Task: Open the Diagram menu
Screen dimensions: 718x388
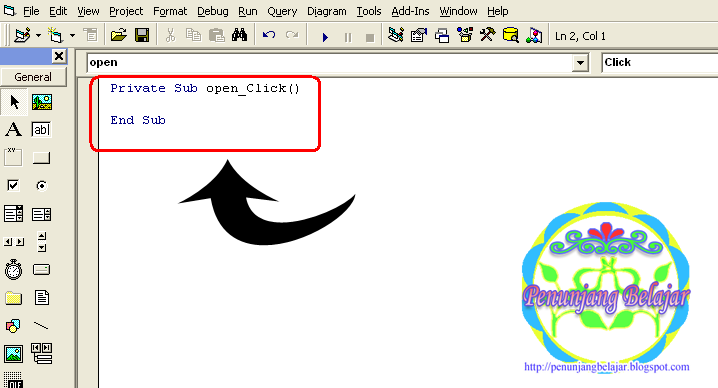Action: [x=326, y=11]
